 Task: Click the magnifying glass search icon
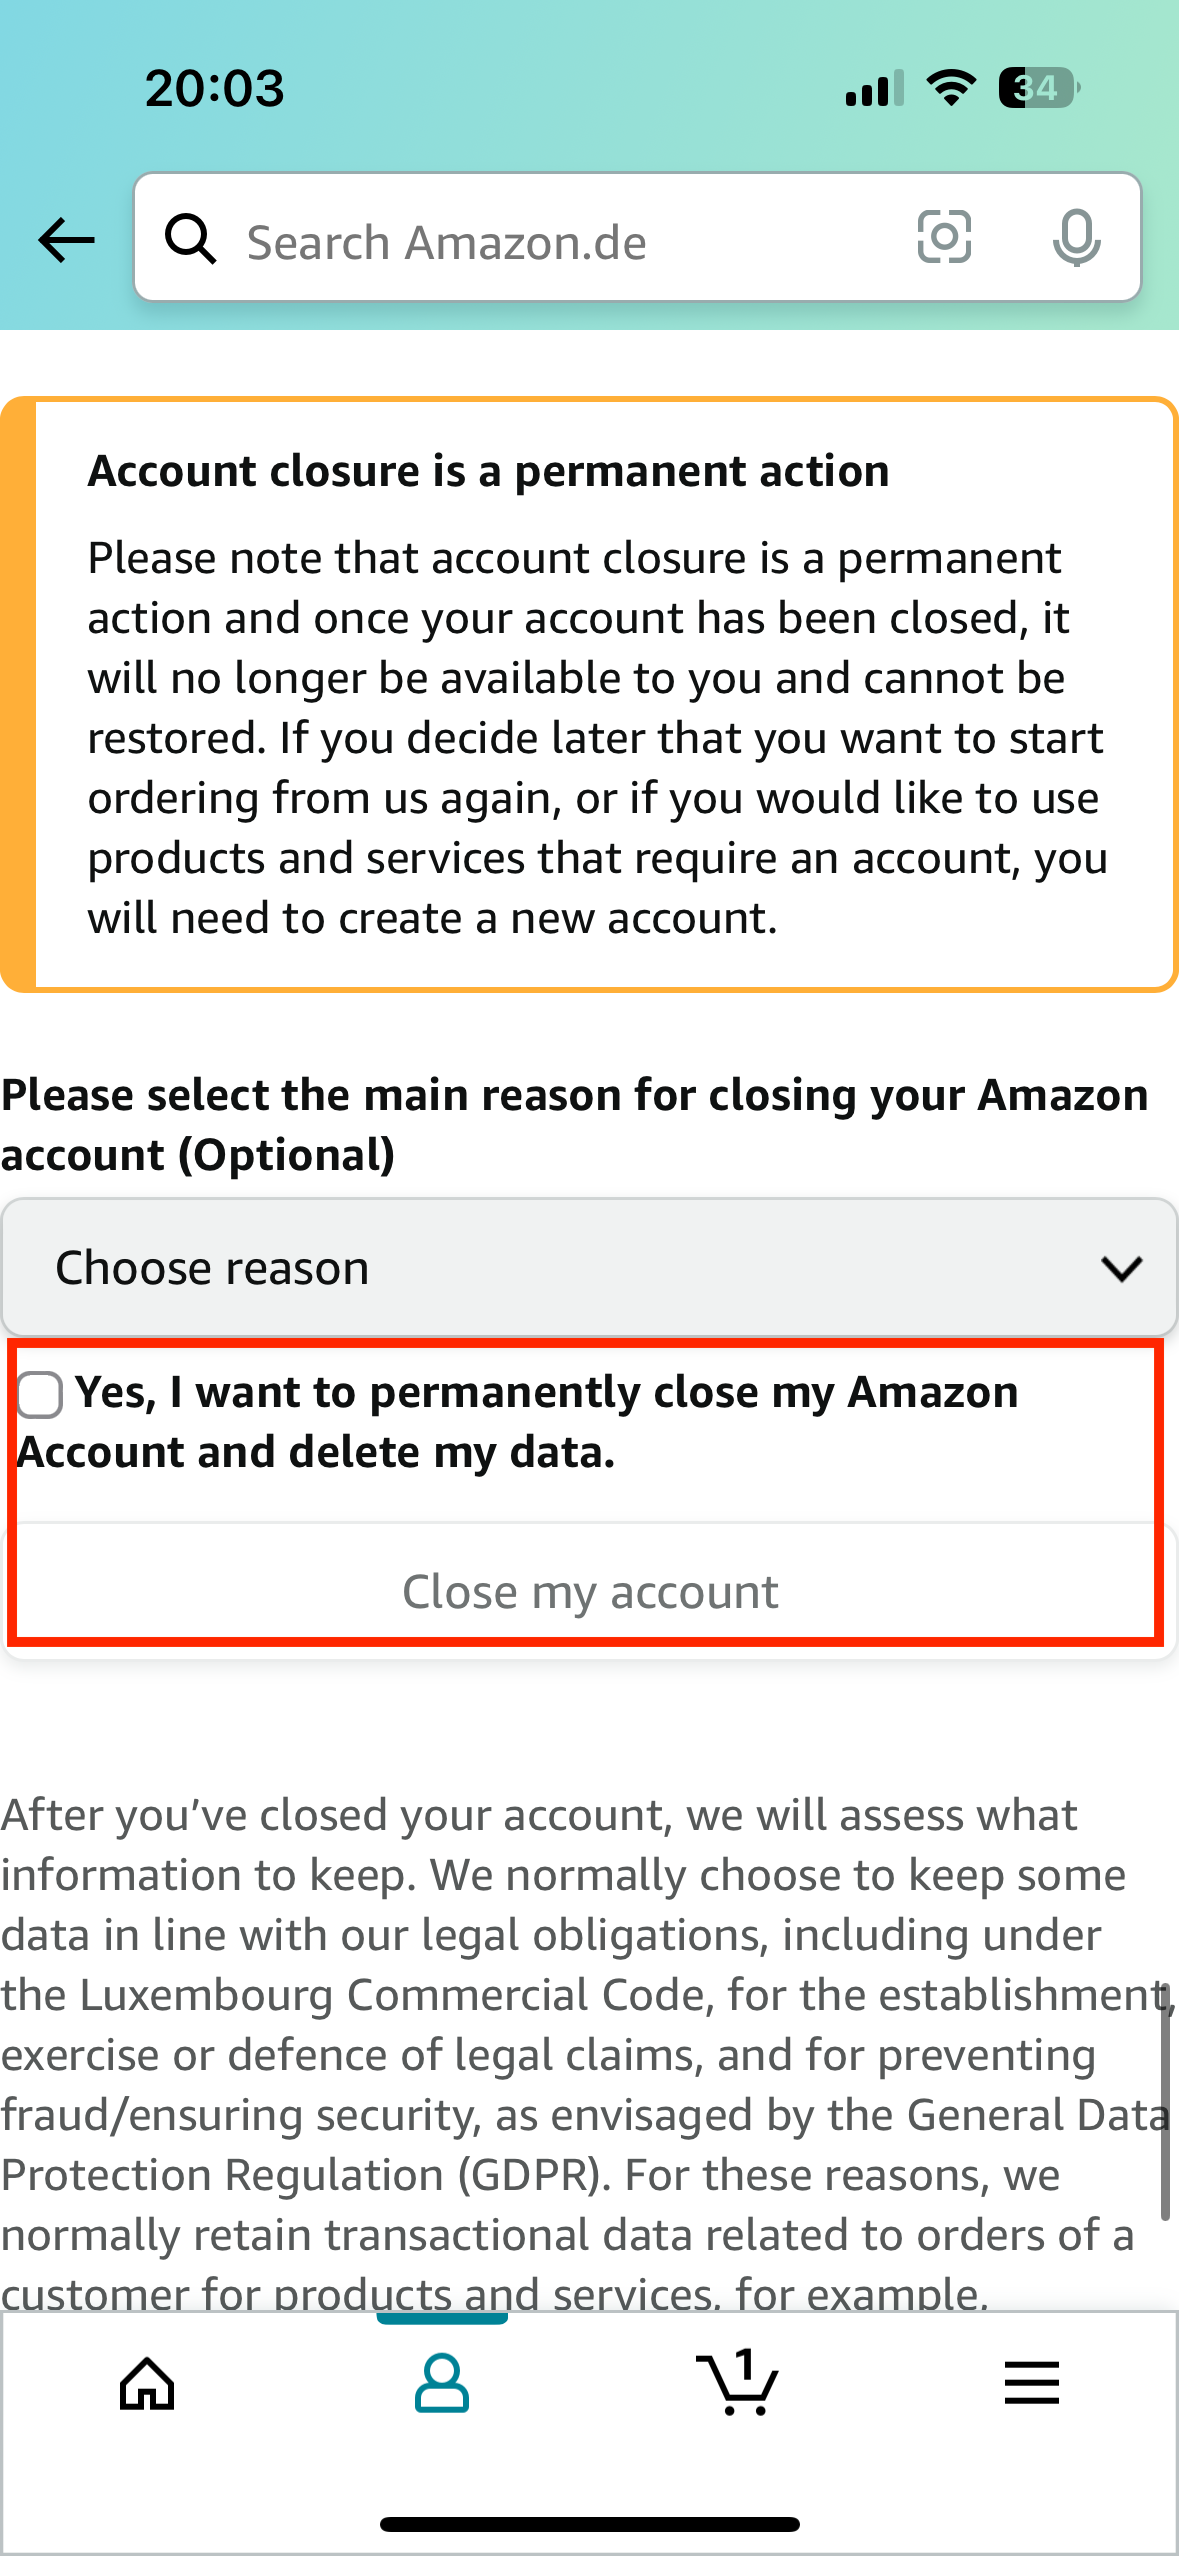tap(191, 239)
